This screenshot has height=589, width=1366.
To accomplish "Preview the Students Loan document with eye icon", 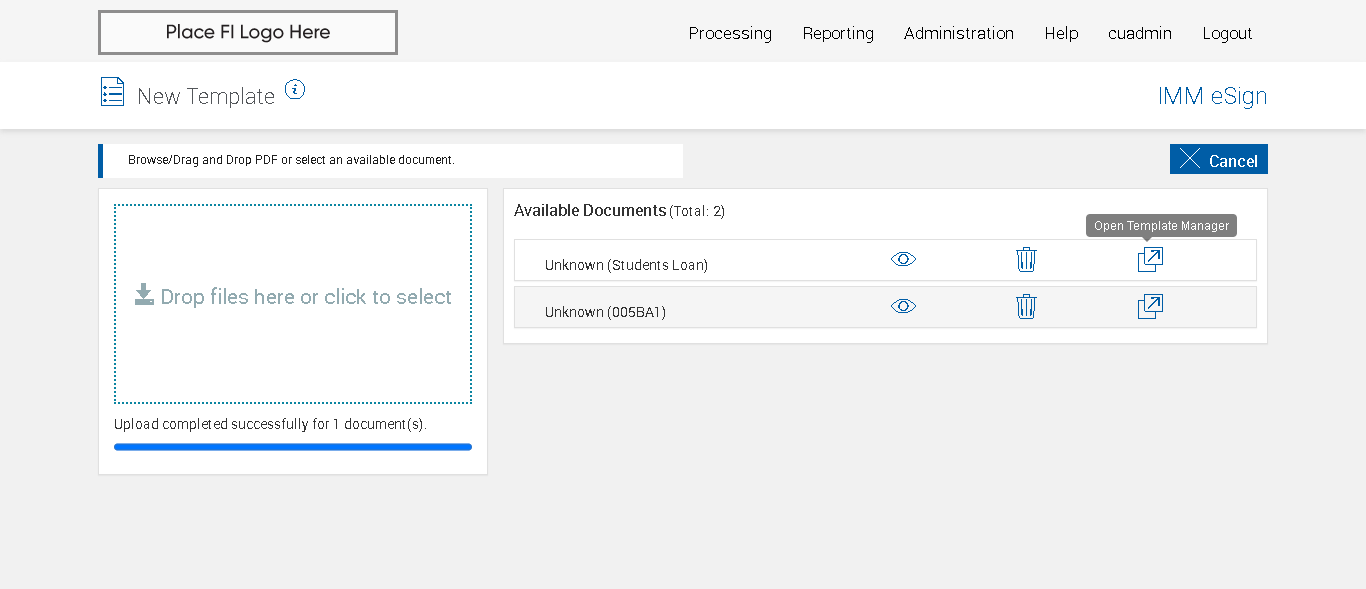I will [903, 260].
